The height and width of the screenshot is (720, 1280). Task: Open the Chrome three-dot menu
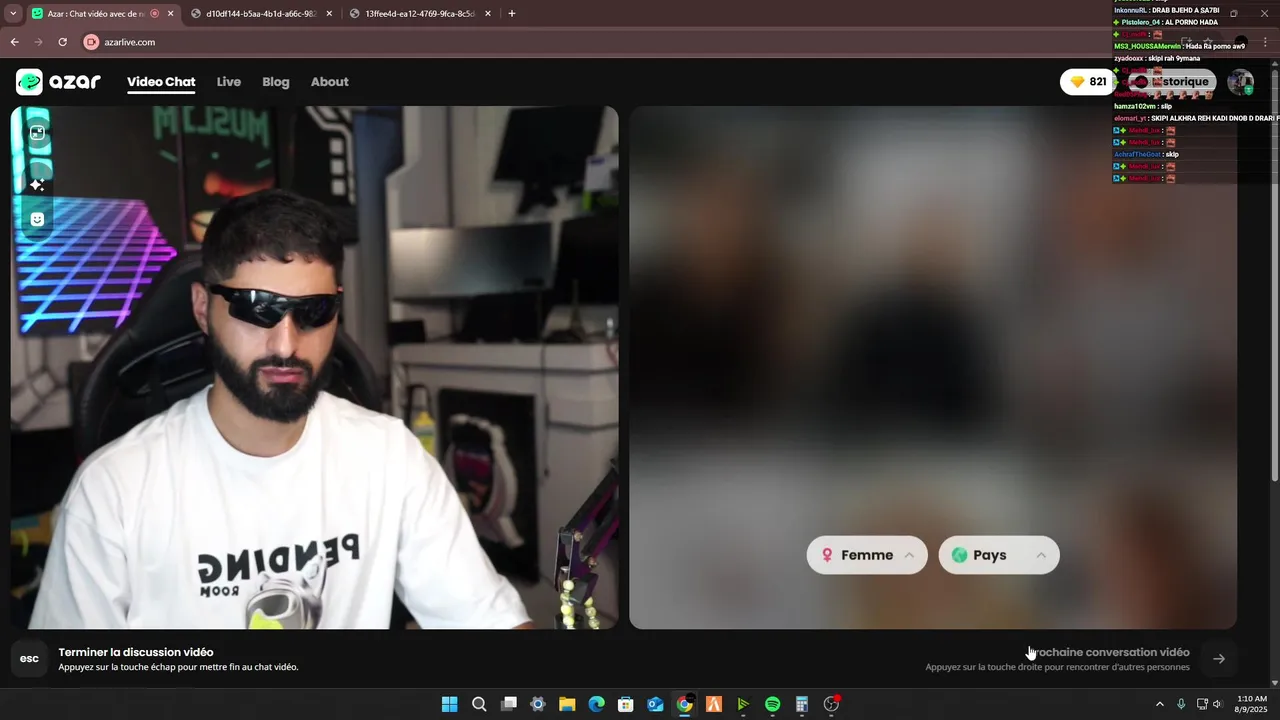coord(1265,42)
